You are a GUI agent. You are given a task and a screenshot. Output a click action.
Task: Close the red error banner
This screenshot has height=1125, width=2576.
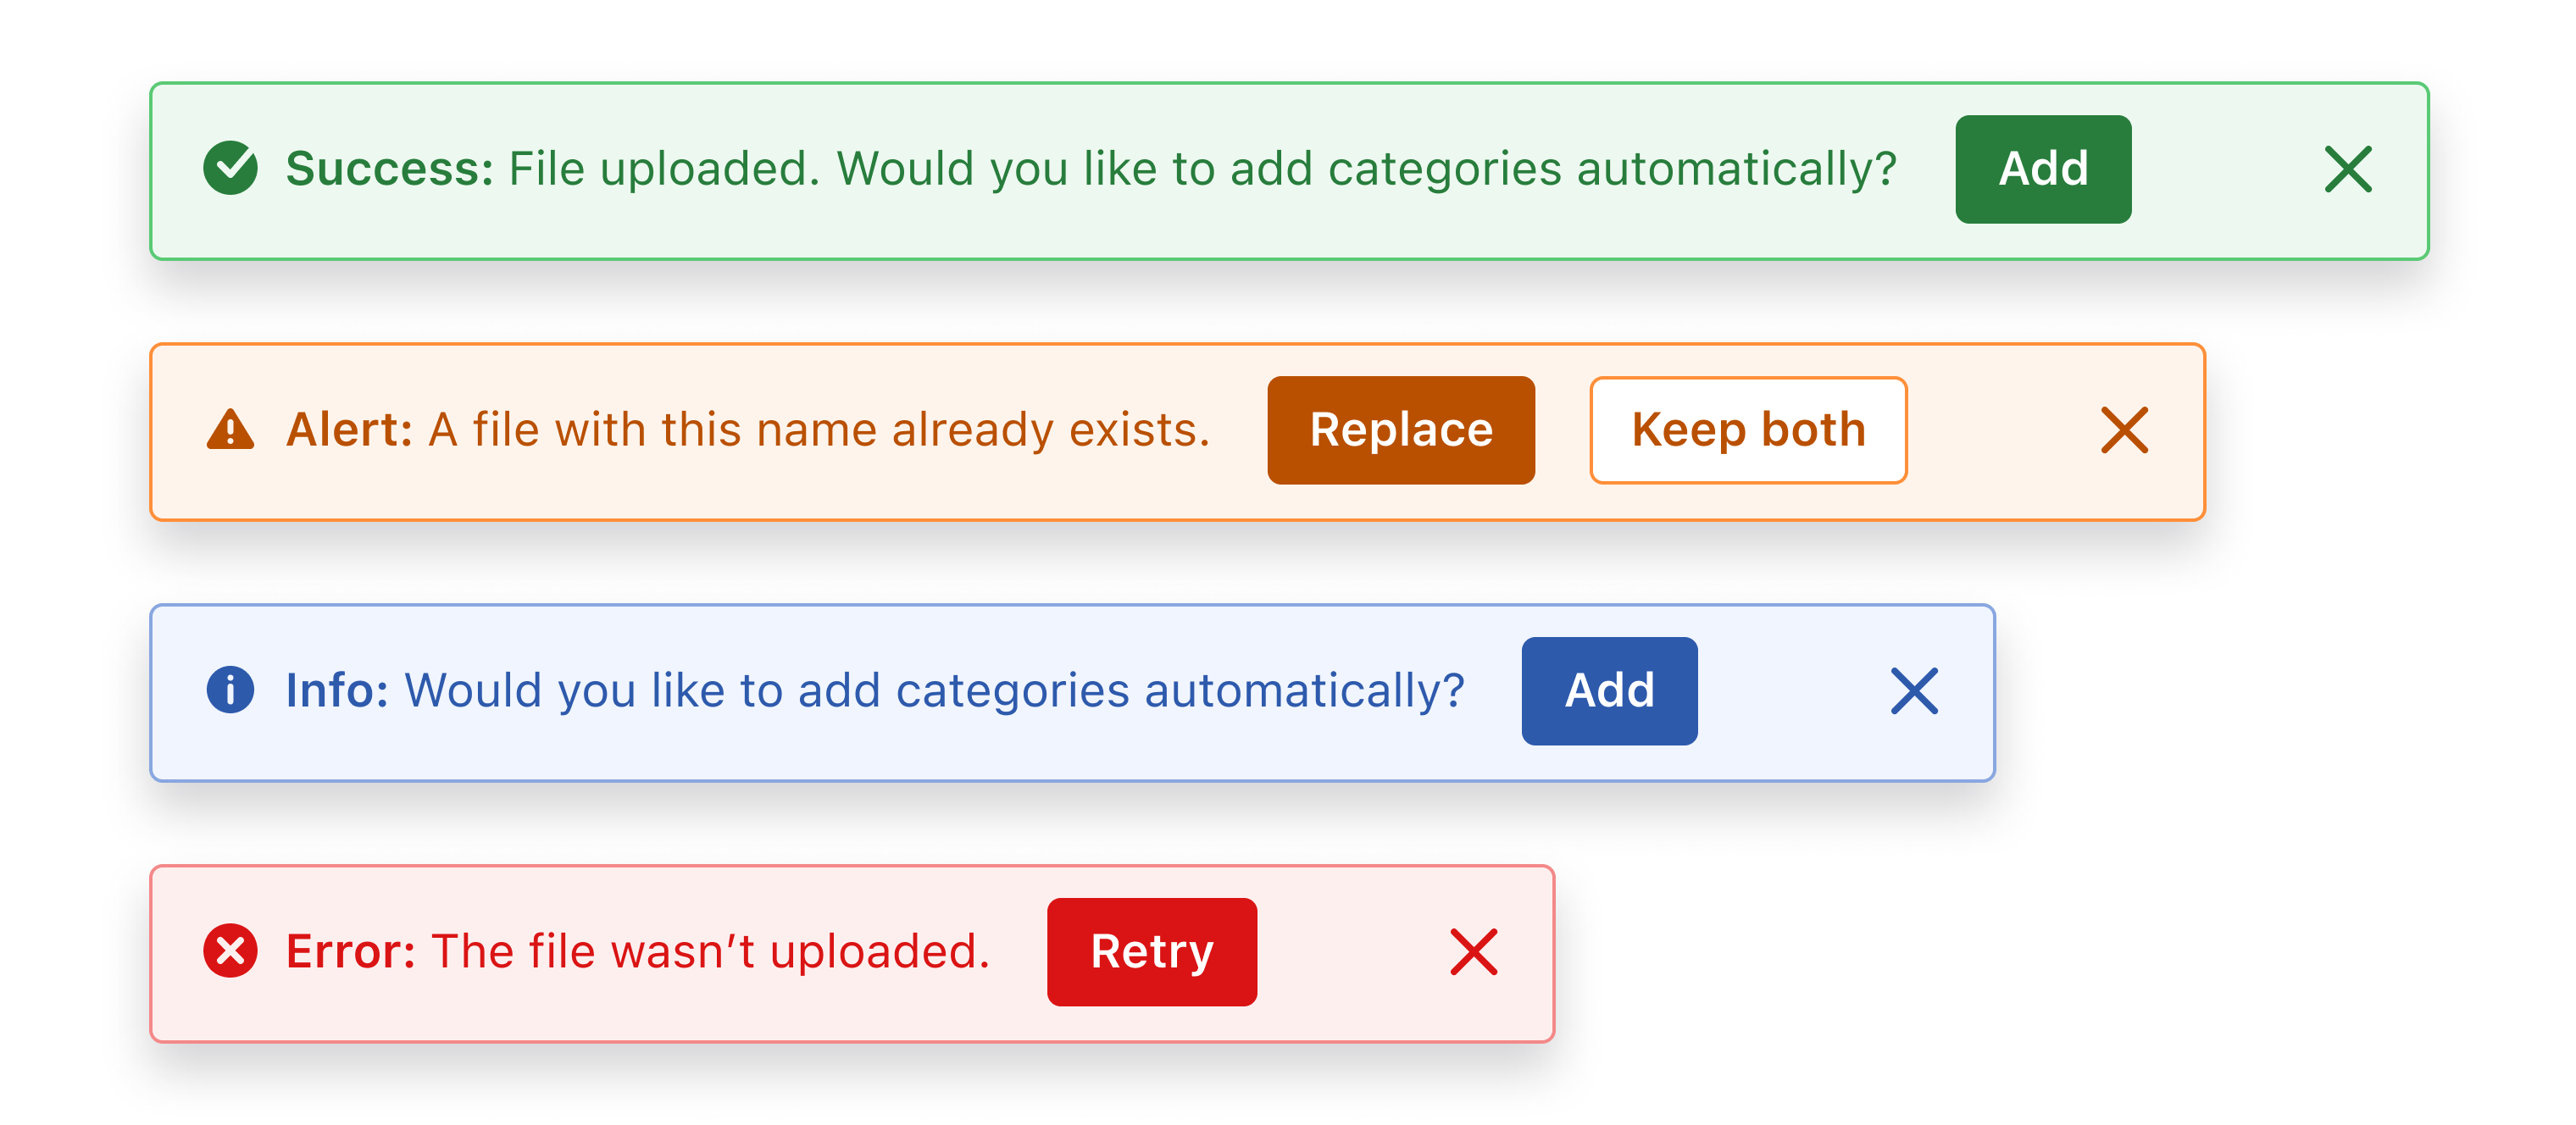[1474, 952]
